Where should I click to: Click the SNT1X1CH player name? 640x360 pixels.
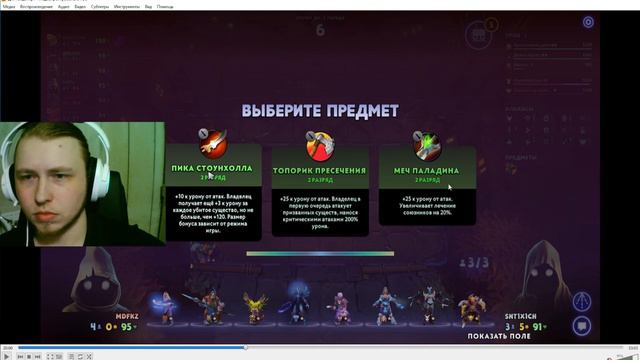coord(520,316)
